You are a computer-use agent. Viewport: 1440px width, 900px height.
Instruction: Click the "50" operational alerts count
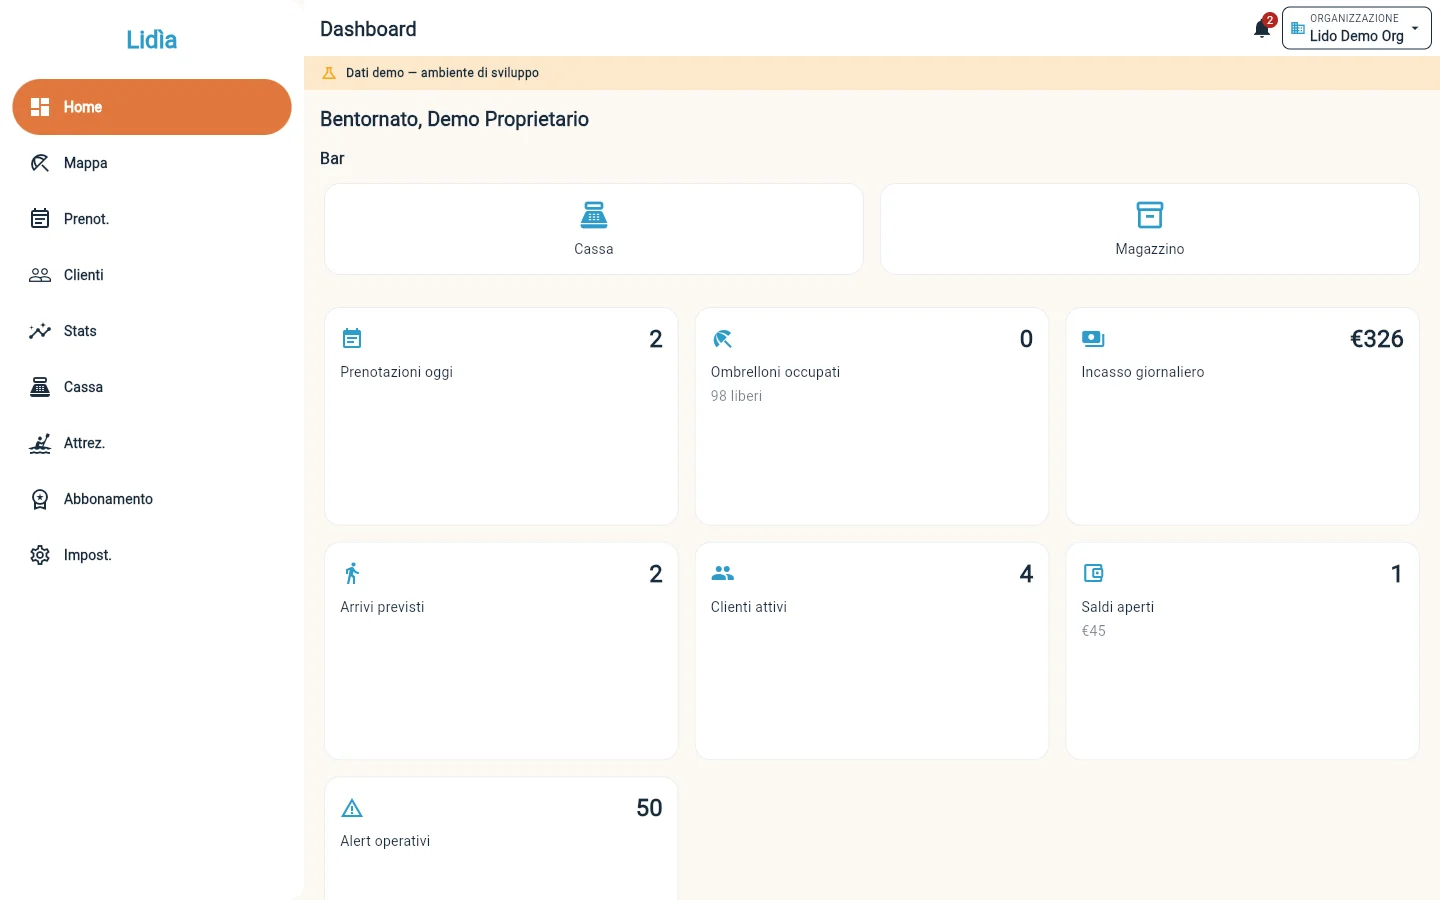coord(649,808)
